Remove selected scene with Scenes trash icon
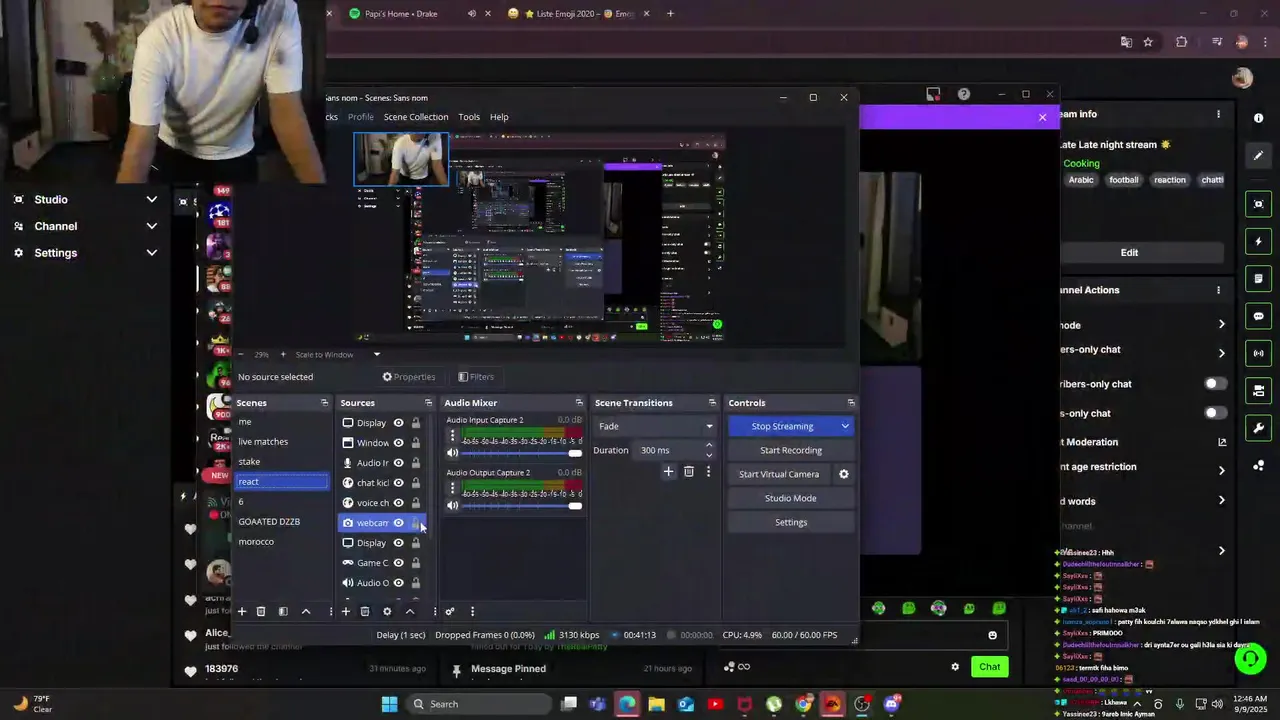 261,611
